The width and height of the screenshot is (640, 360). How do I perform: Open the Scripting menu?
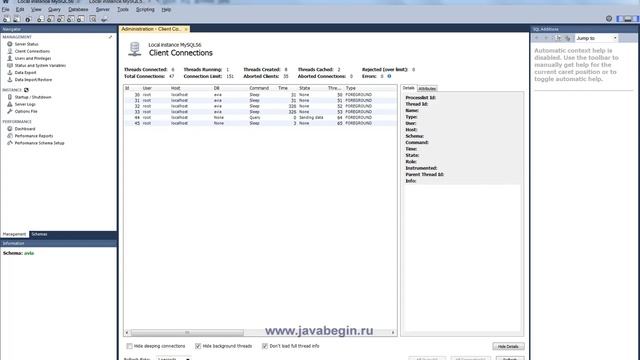pyautogui.click(x=145, y=9)
